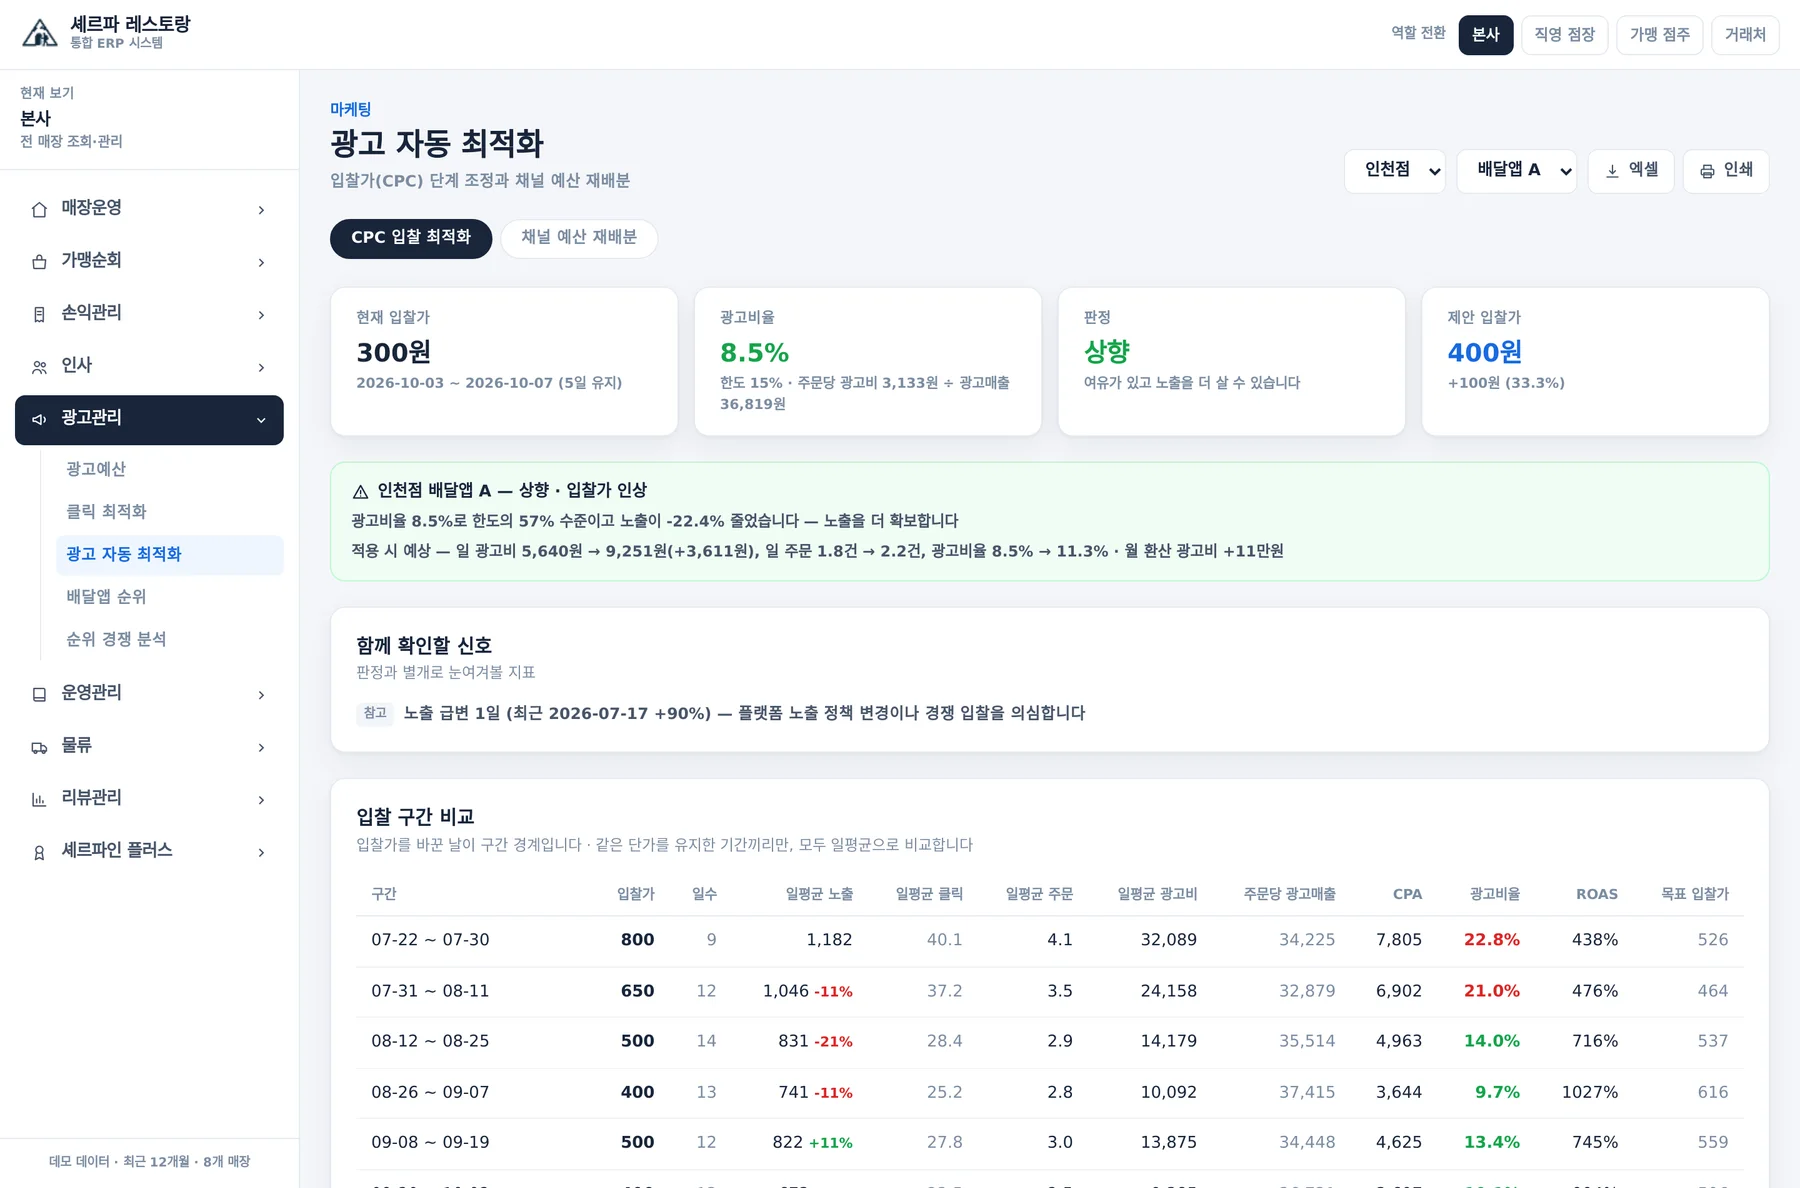
Task: Switch role to 직영 점장
Action: pyautogui.click(x=1565, y=35)
